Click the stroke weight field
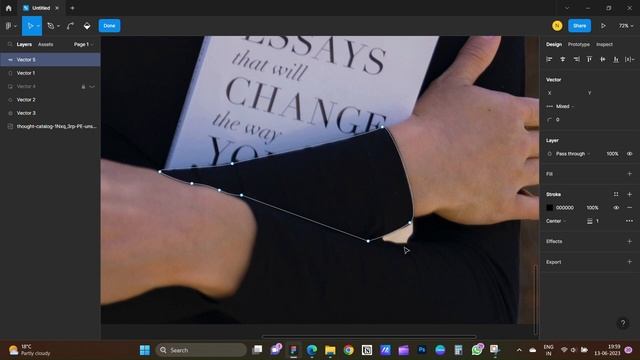Viewport: 640px width, 360px height. point(597,221)
